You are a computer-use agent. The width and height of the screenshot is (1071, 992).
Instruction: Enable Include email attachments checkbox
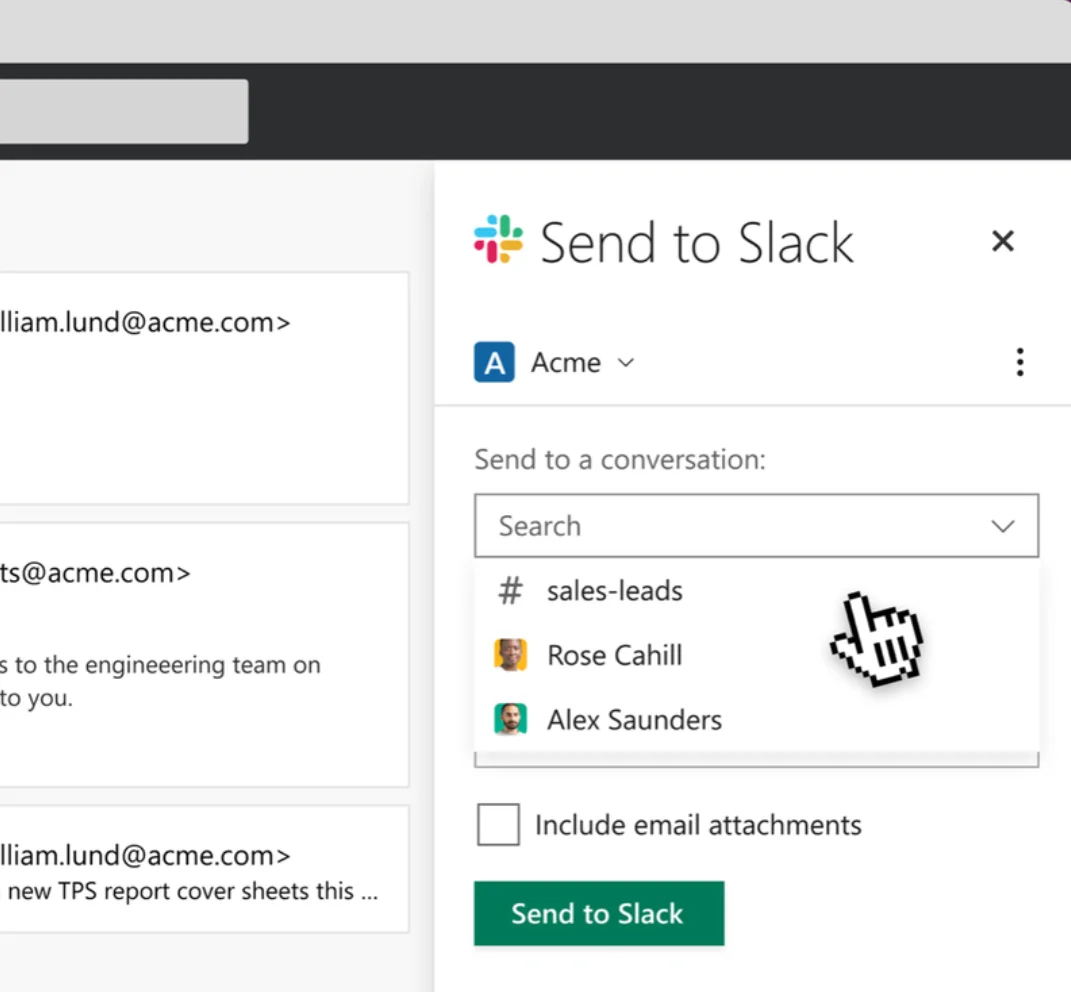[x=498, y=826]
